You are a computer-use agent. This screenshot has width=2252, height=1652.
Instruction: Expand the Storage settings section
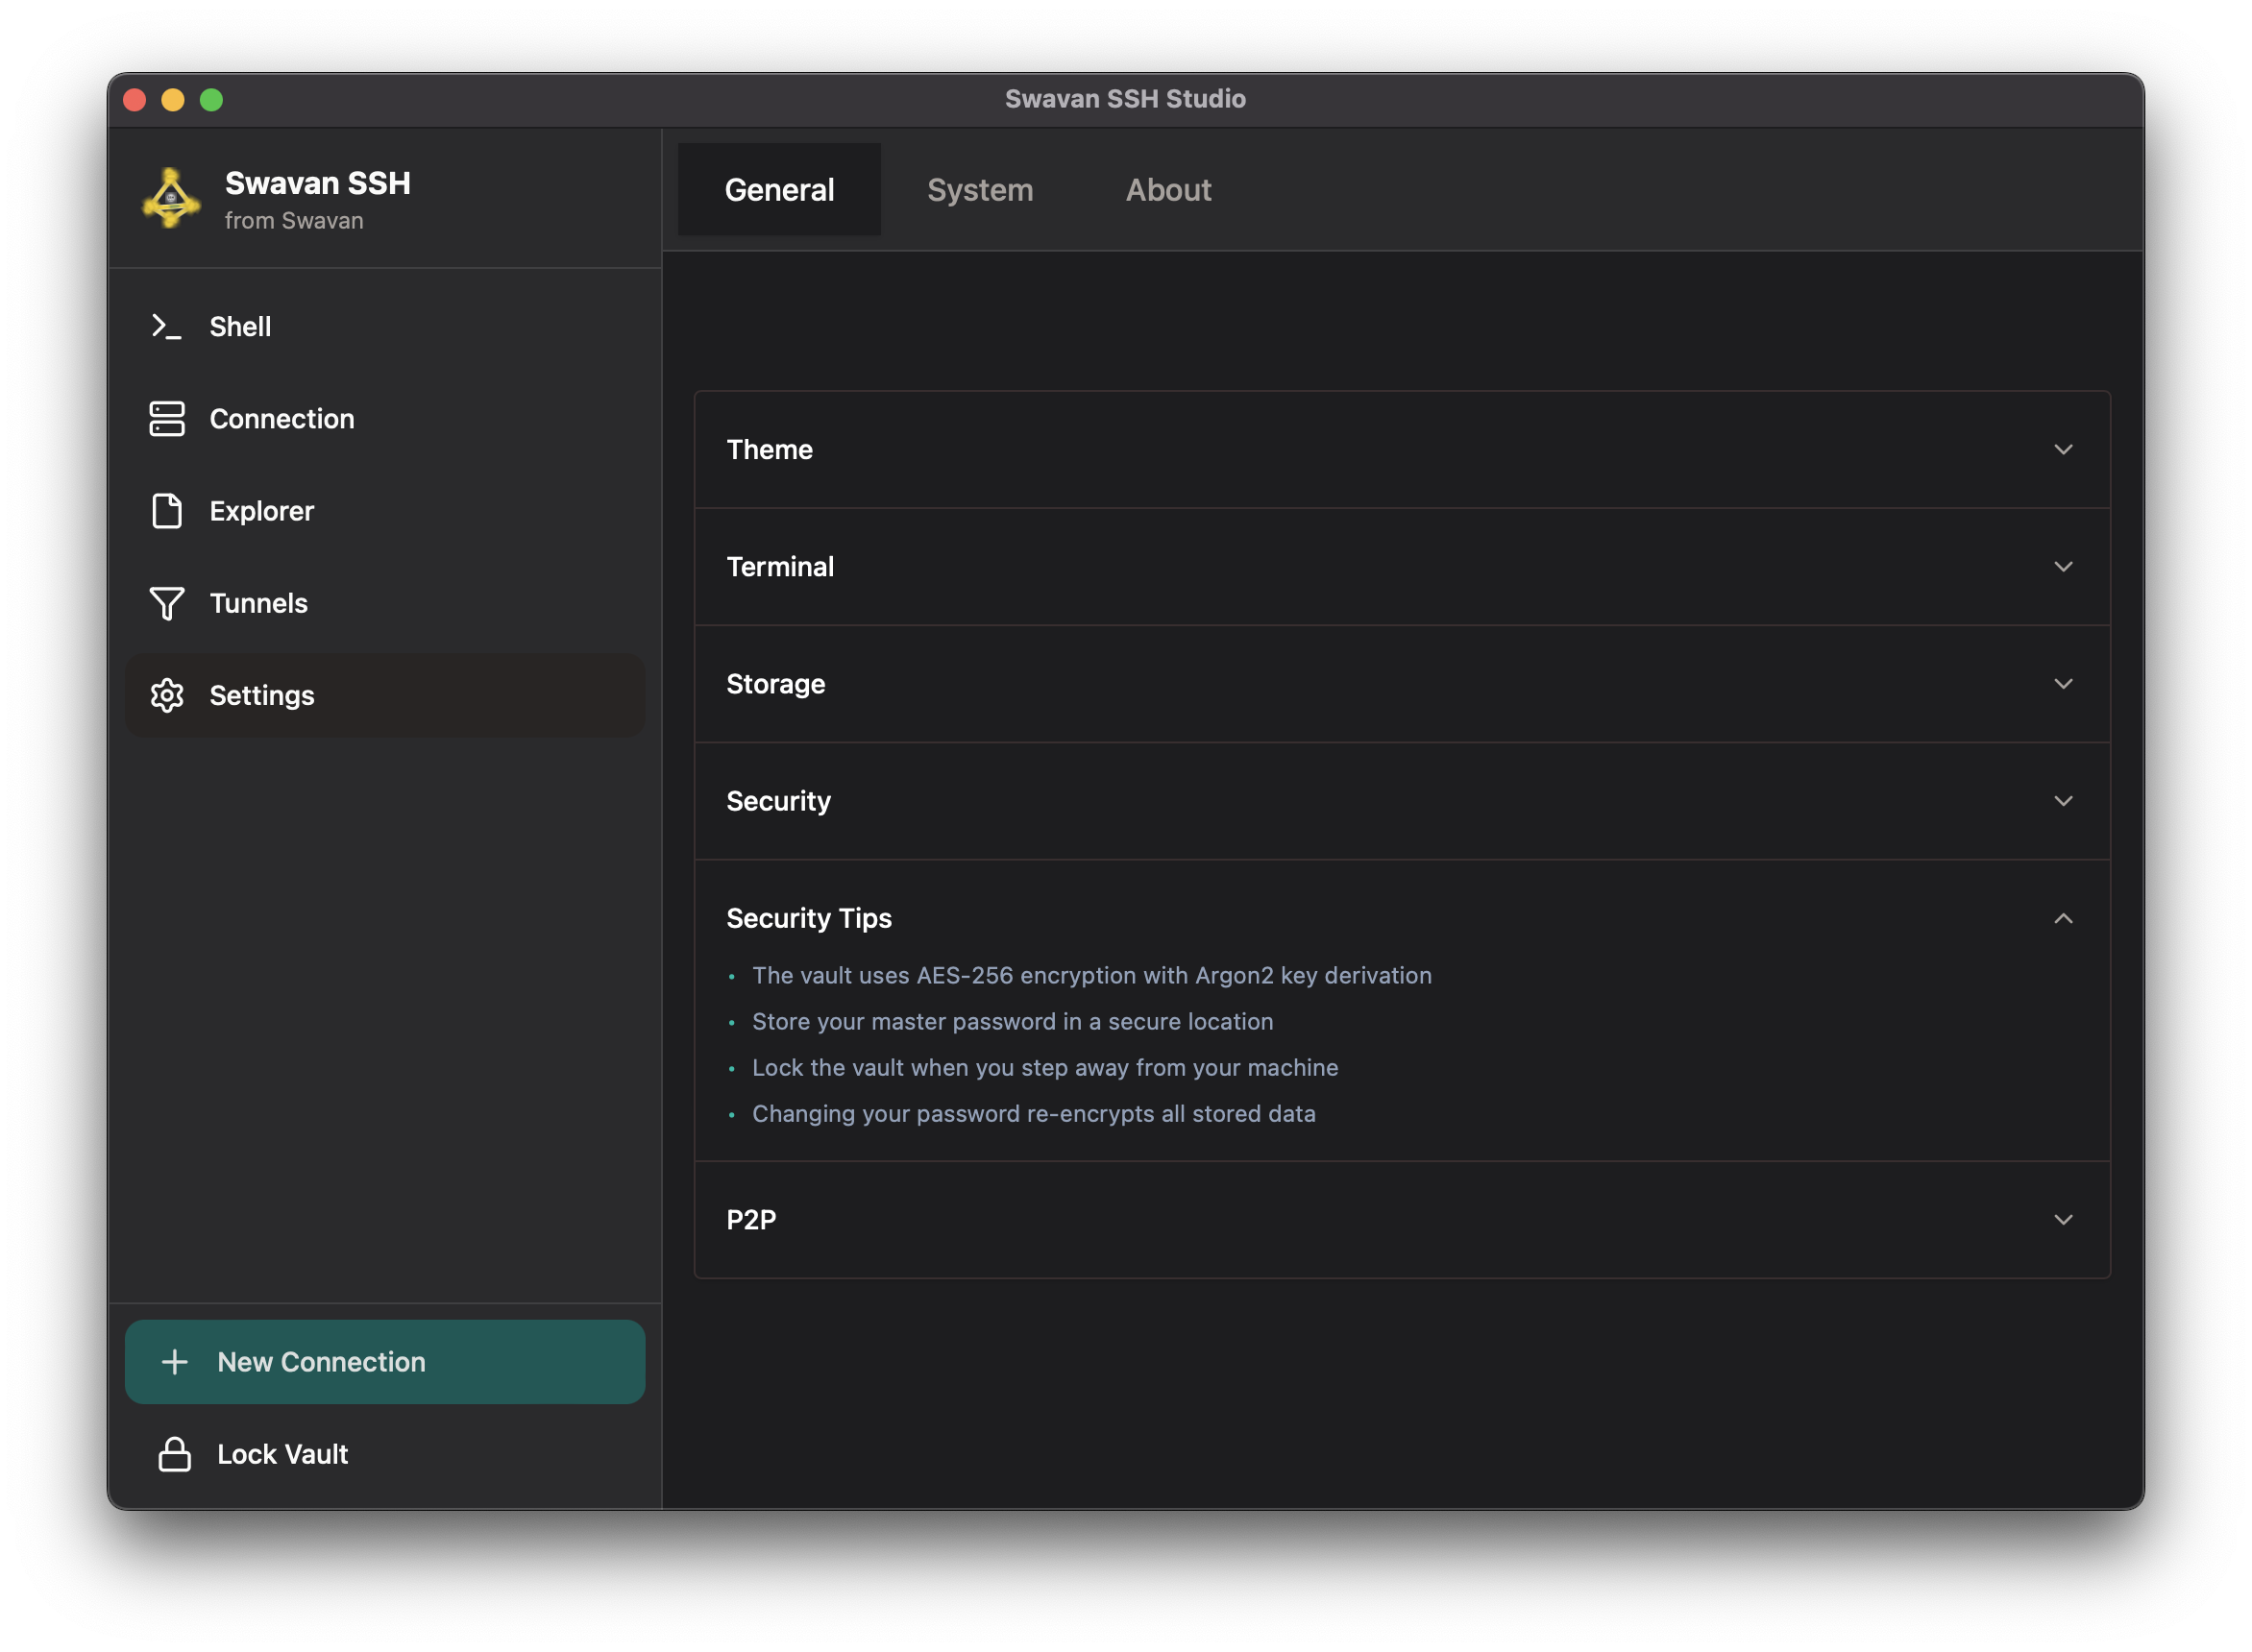pos(2064,684)
